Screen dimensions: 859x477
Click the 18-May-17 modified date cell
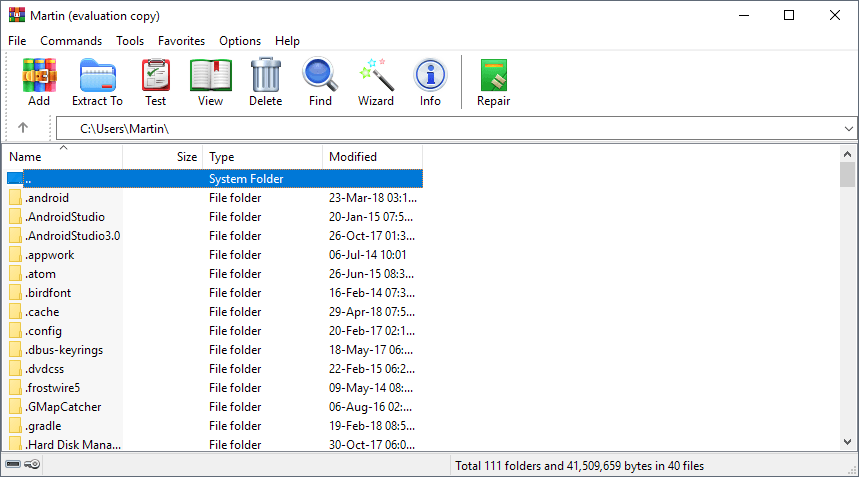coord(371,350)
